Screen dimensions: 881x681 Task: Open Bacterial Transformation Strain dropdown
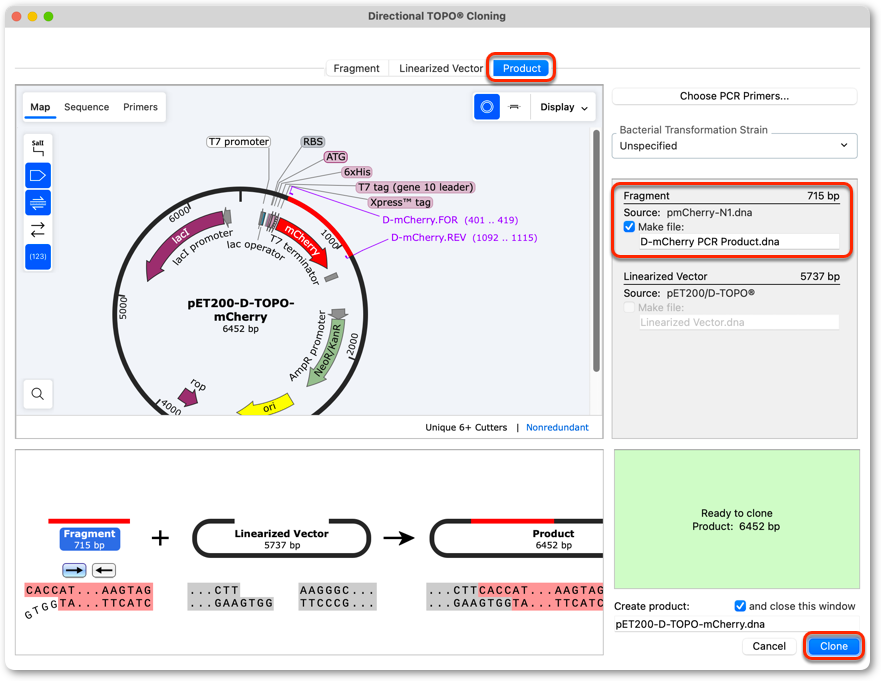[x=734, y=146]
